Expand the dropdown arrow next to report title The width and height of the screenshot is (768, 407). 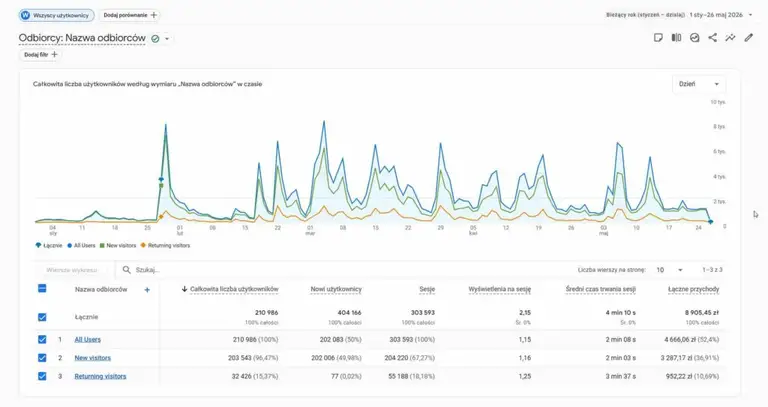tap(167, 39)
